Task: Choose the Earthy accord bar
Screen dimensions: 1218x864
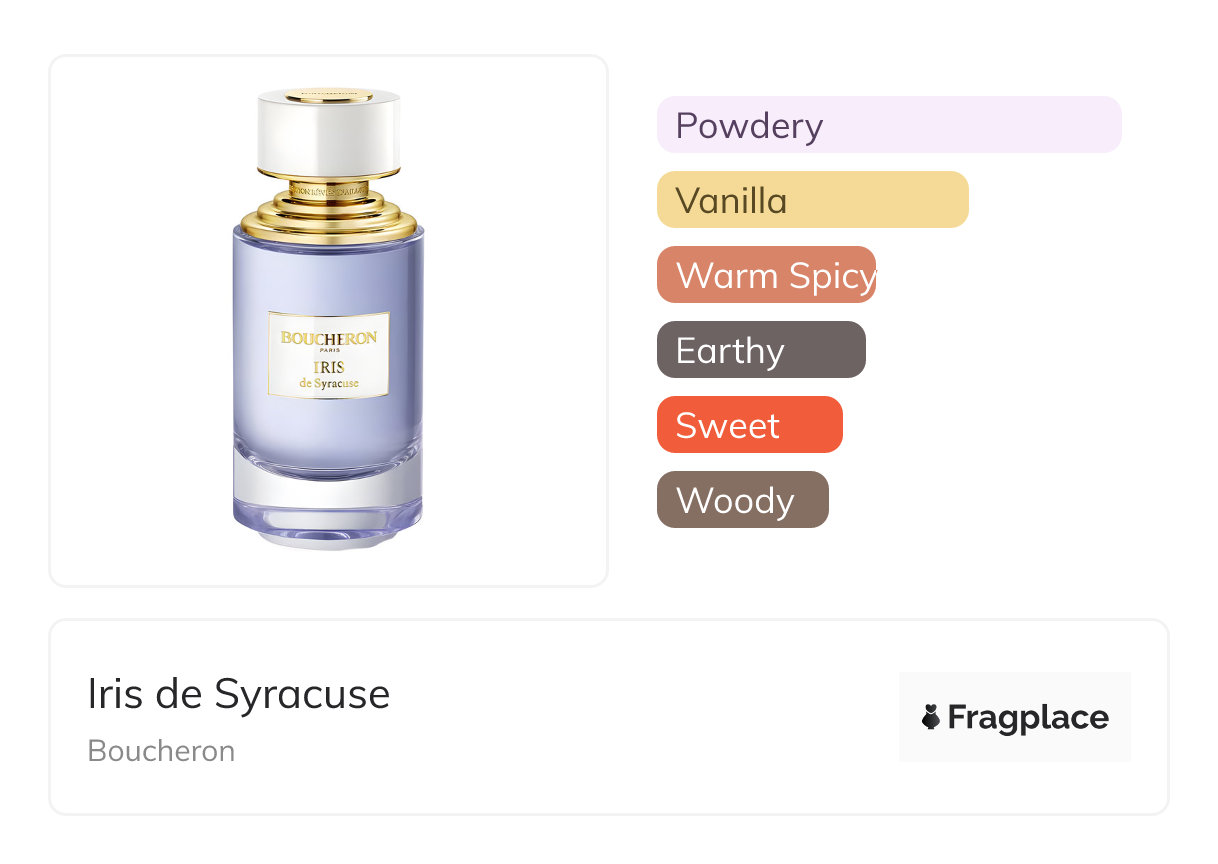Action: 761,350
